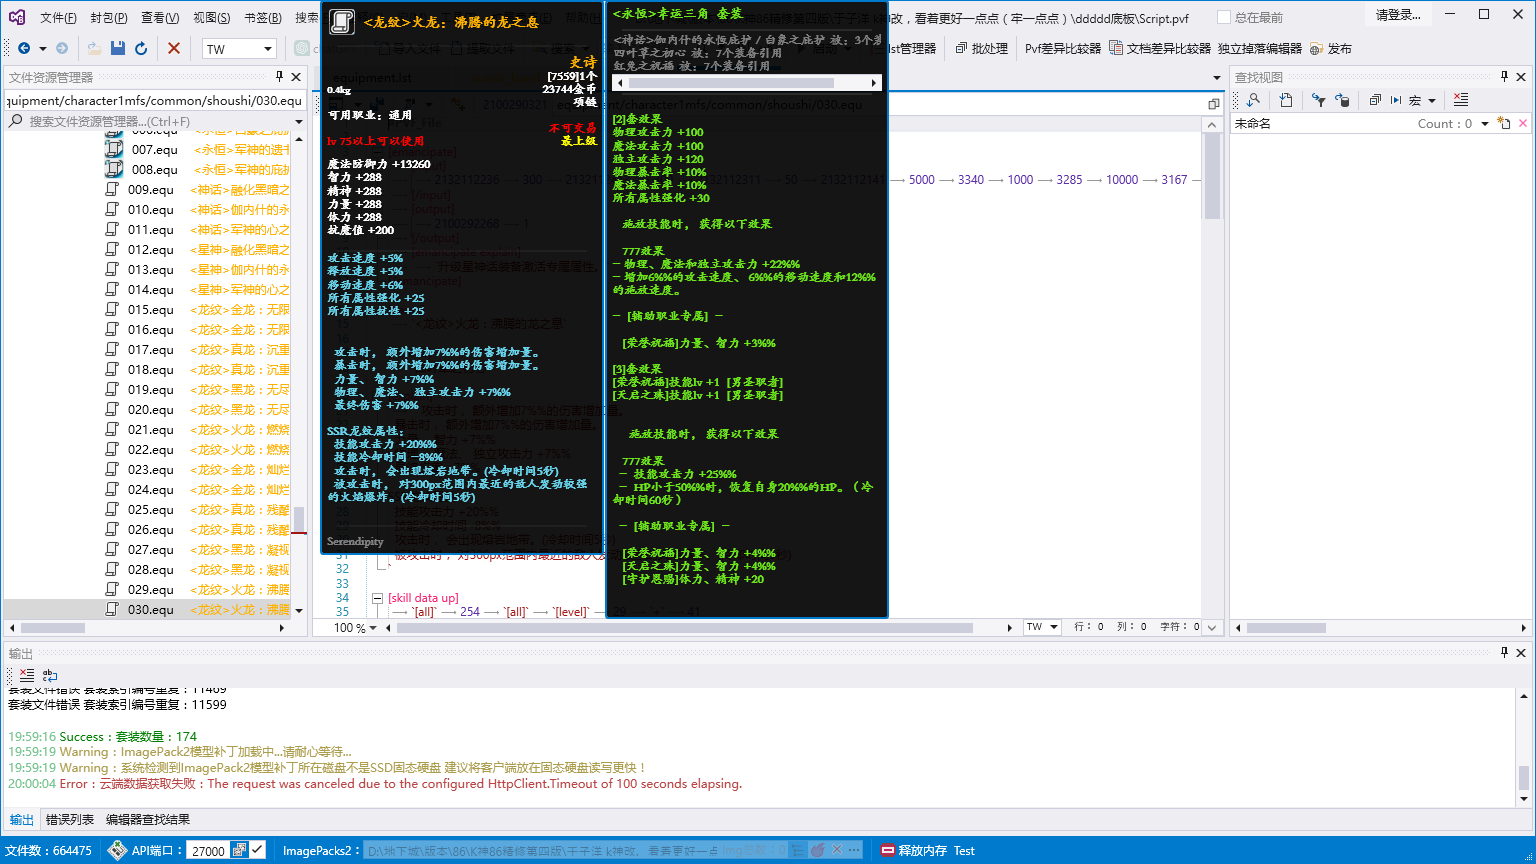Pin the 文件资源管理器 panel
The height and width of the screenshot is (864, 1536).
click(280, 77)
